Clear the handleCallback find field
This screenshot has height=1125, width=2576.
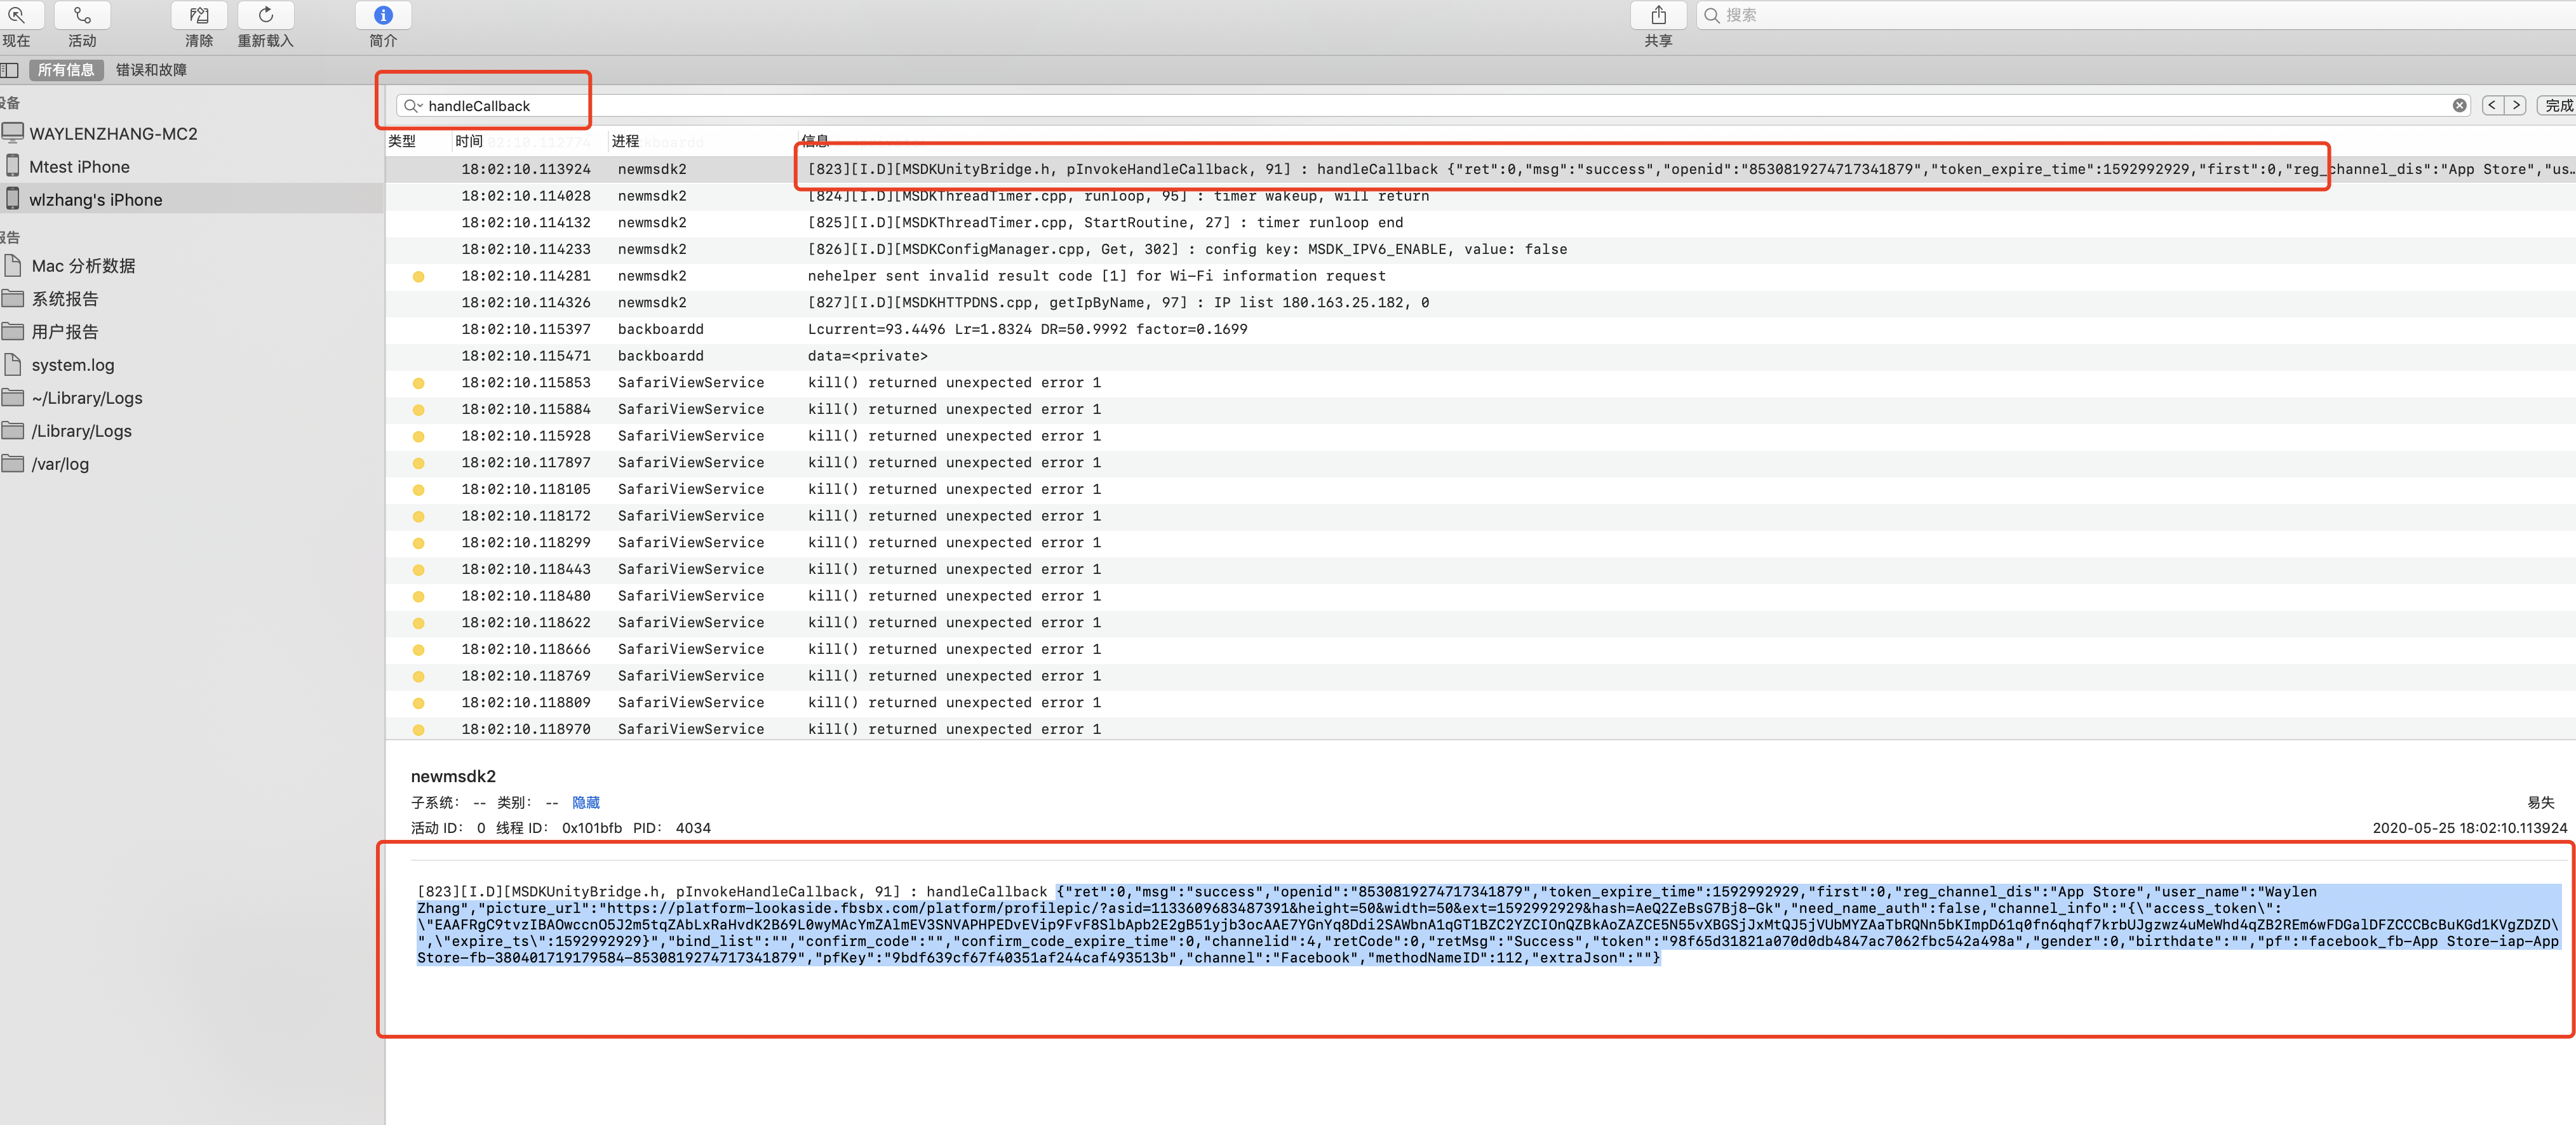point(2459,106)
